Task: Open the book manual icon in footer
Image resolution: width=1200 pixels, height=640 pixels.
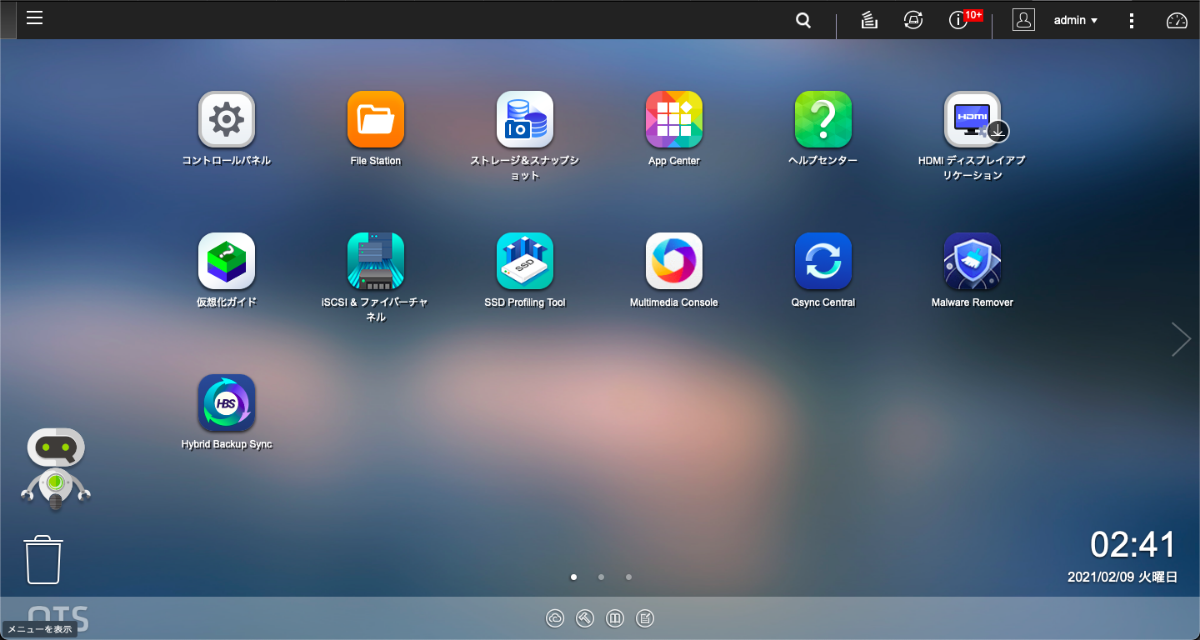Action: coord(615,619)
